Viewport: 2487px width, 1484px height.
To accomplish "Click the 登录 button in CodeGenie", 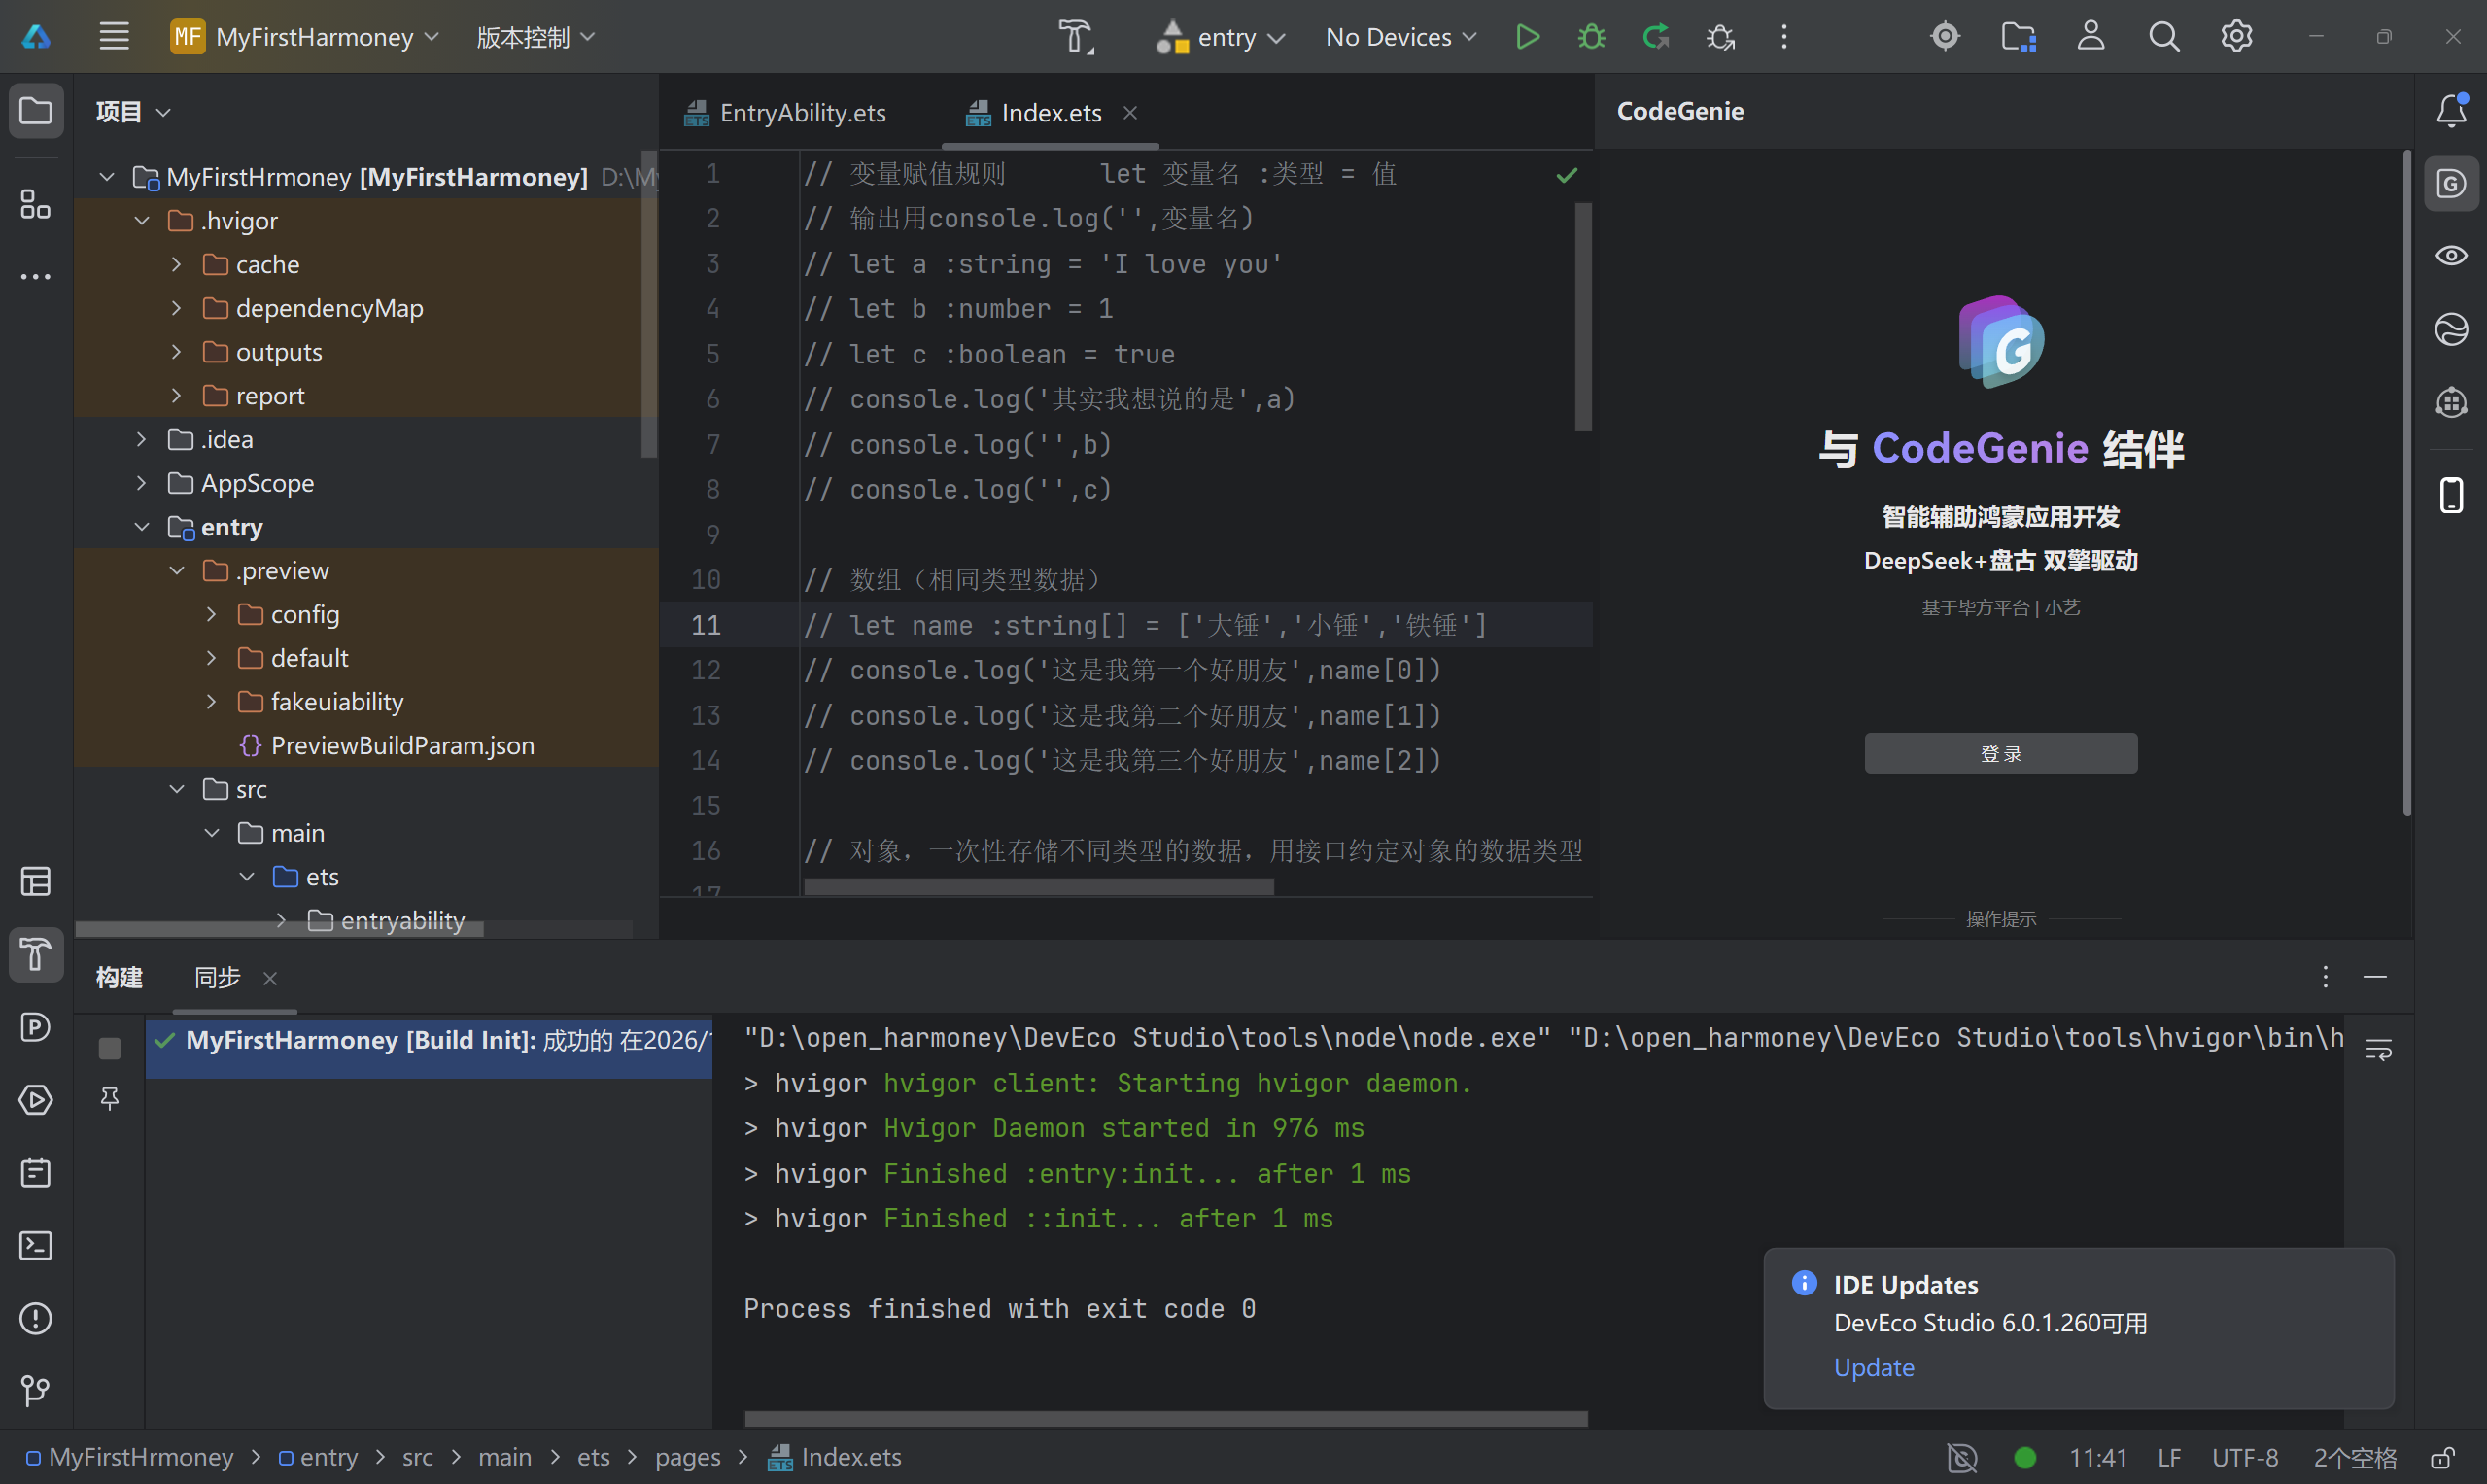I will pos(2000,753).
